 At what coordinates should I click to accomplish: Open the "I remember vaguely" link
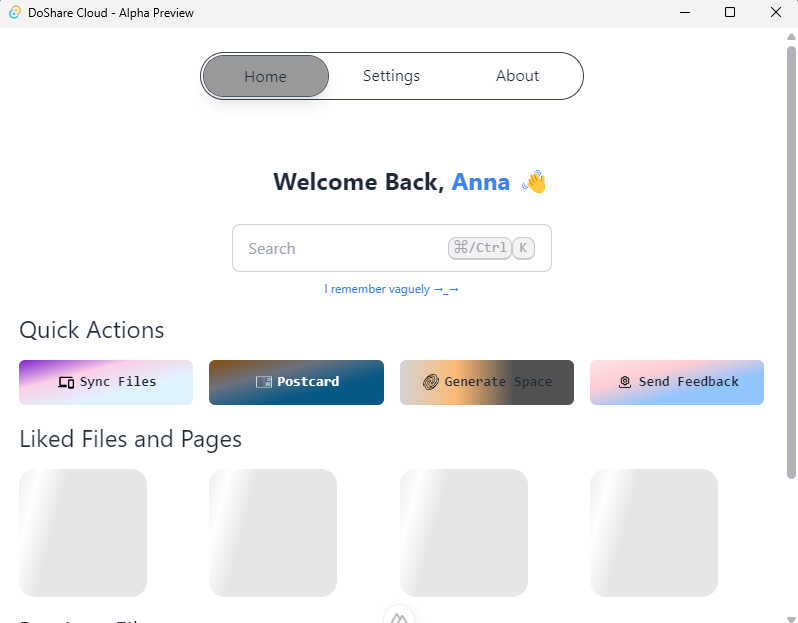coord(391,289)
